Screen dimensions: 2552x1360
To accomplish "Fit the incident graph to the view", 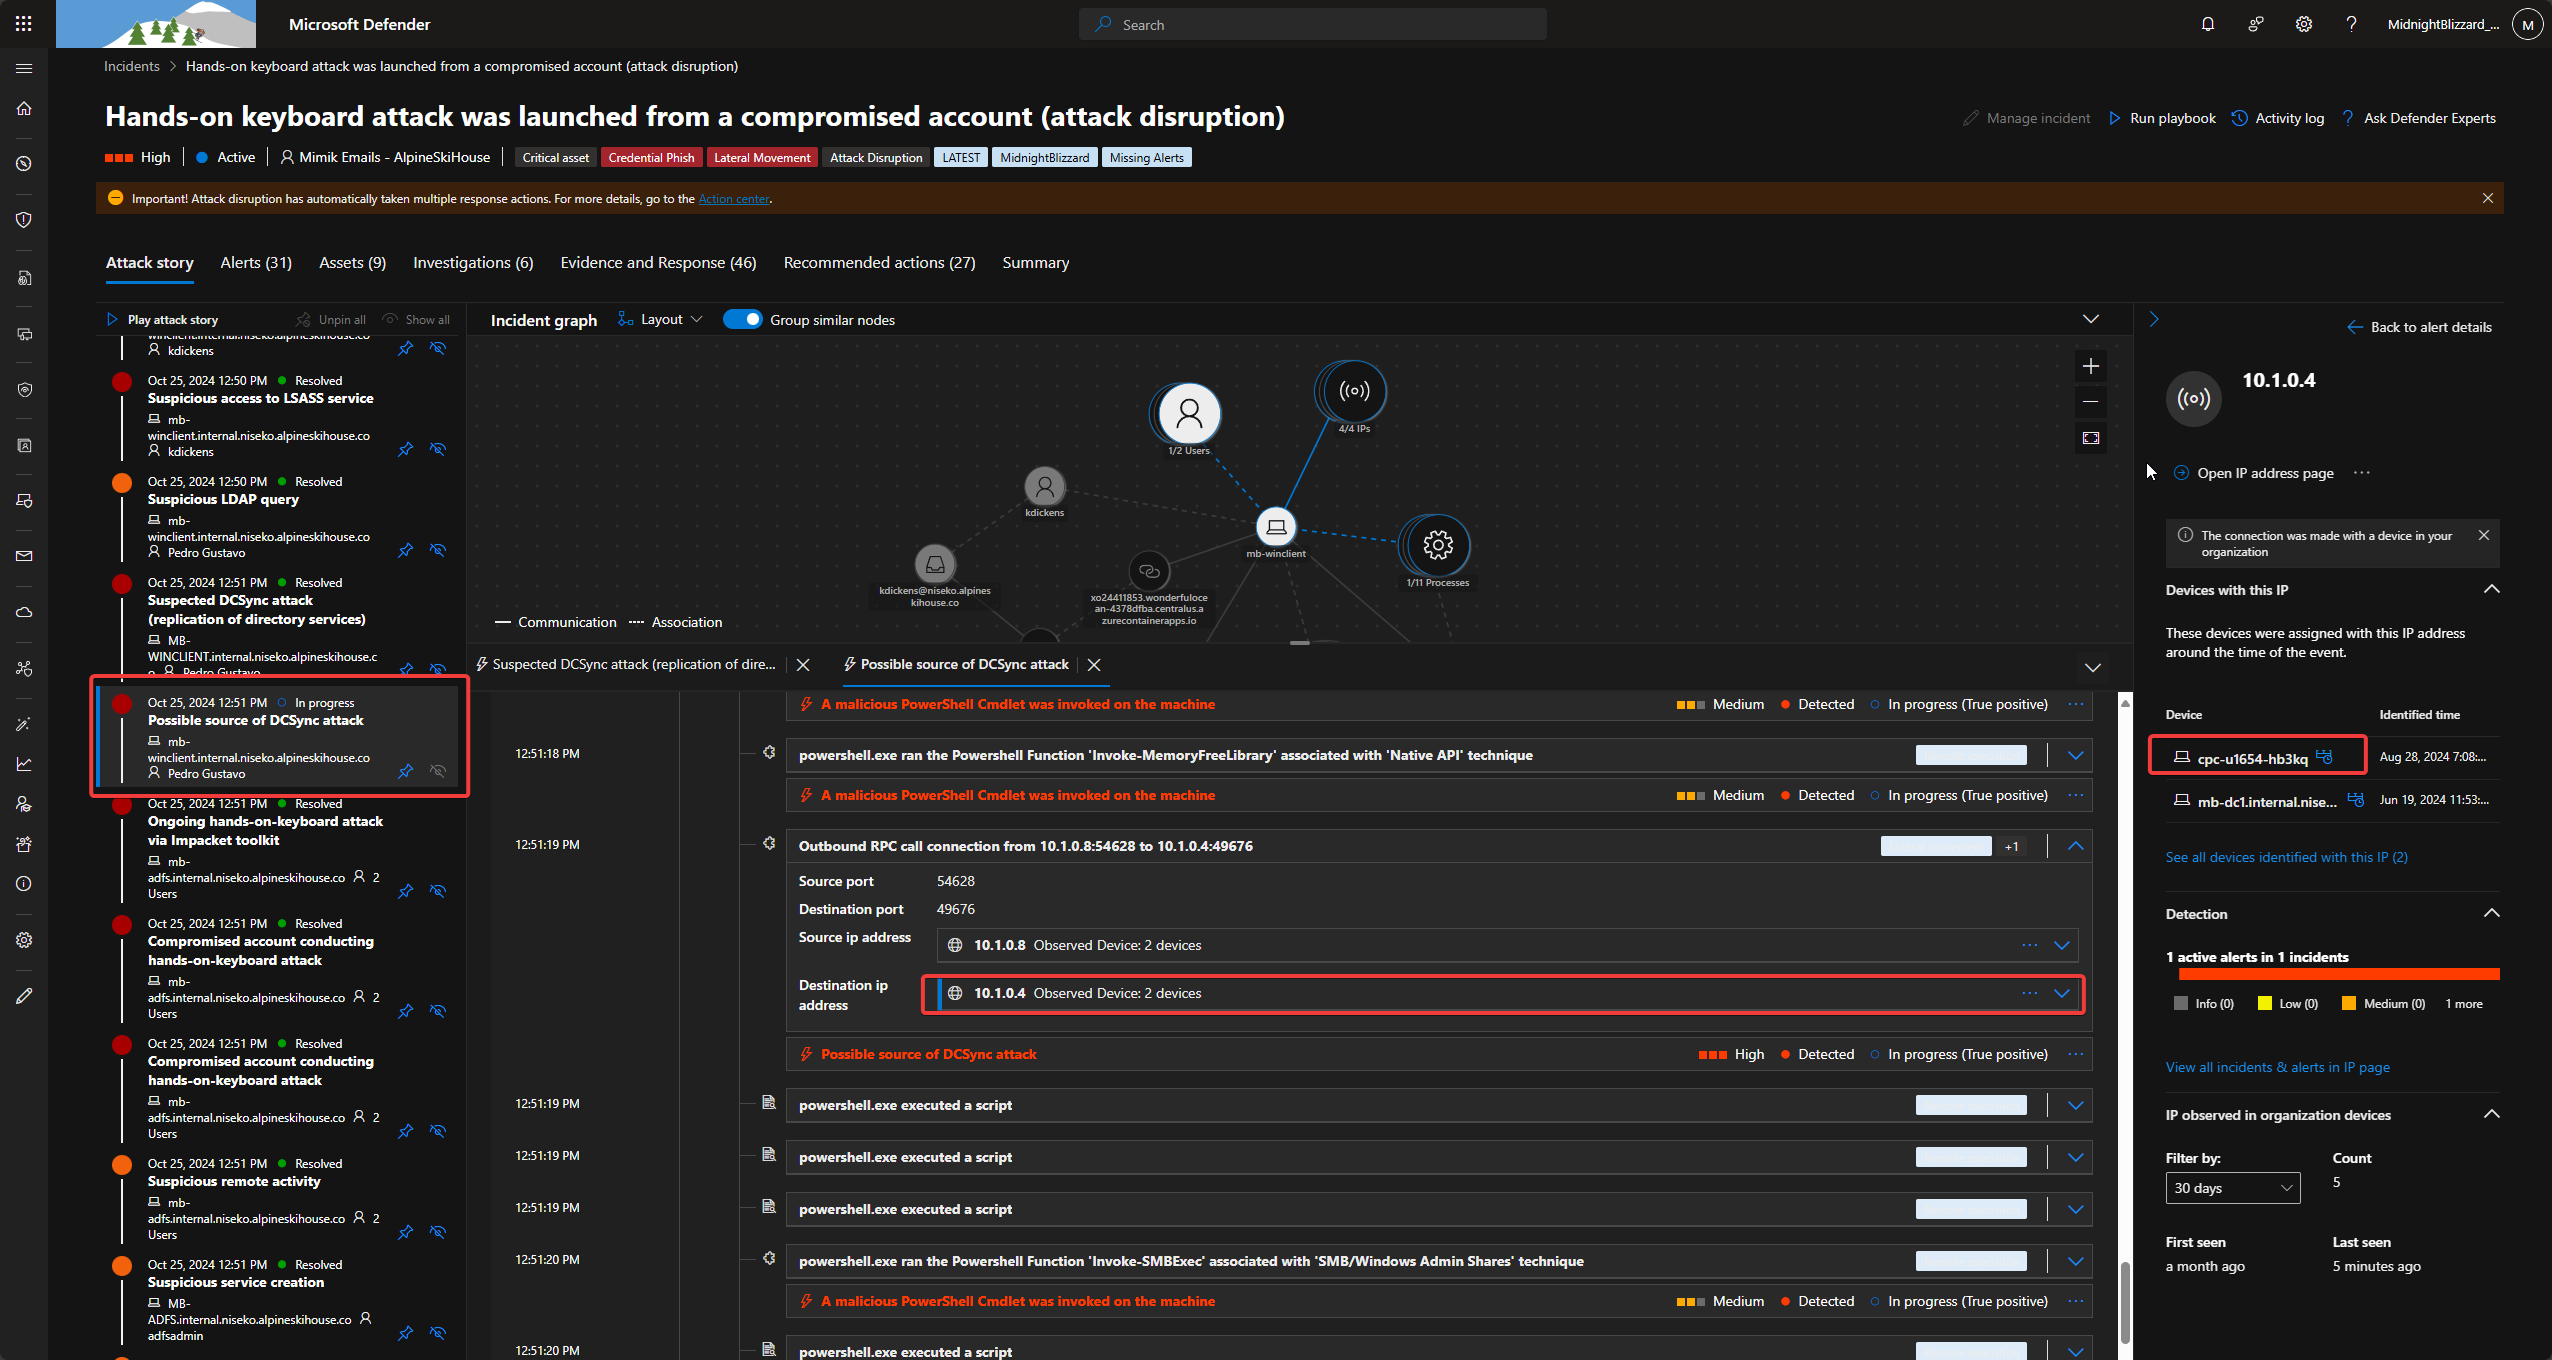I will [2090, 438].
